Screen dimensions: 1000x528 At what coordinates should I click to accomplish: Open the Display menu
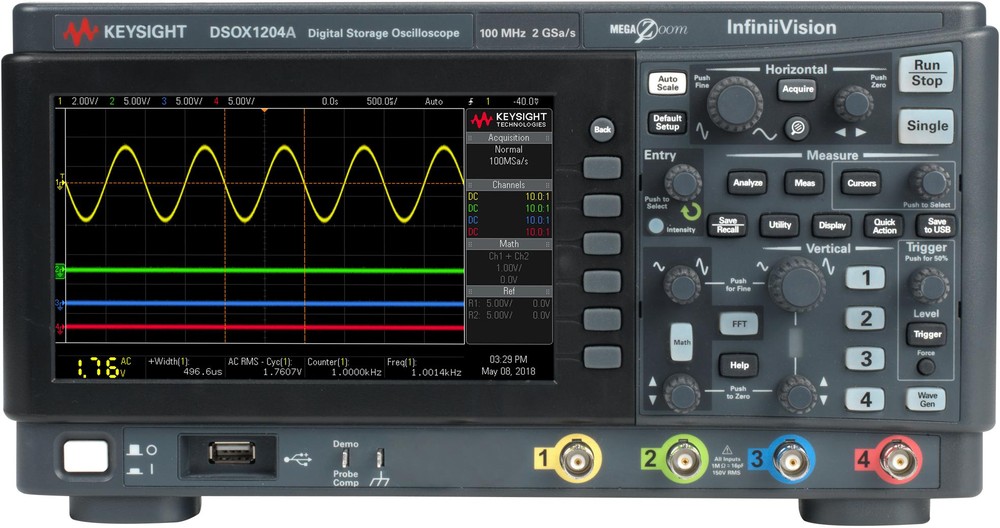(x=832, y=226)
